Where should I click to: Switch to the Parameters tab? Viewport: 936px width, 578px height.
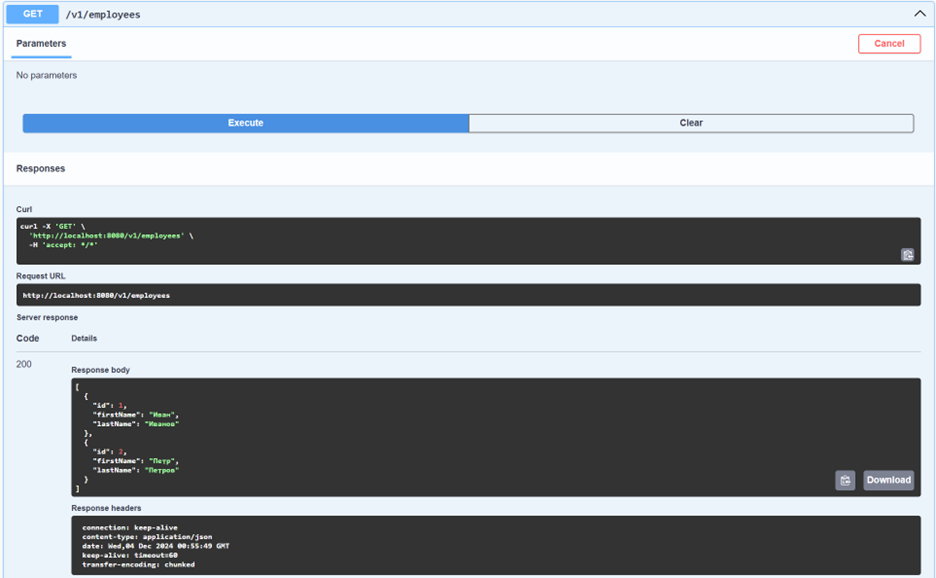click(41, 44)
